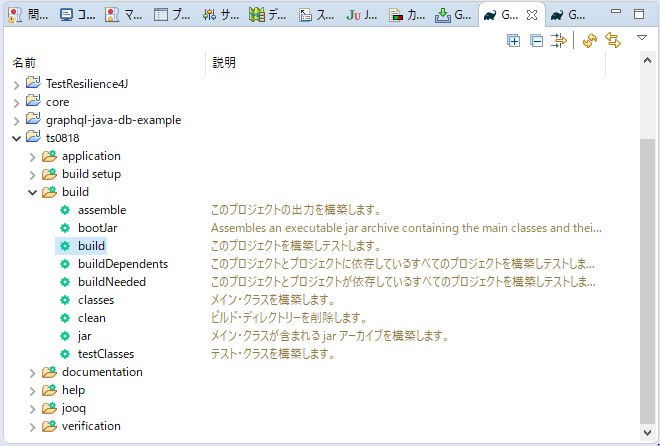Click the vertical scrollbar thumb
This screenshot has width=660, height=446.
tap(647, 281)
